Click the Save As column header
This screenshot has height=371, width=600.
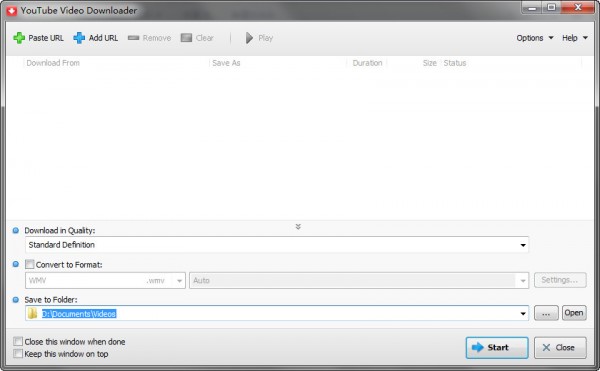click(226, 63)
